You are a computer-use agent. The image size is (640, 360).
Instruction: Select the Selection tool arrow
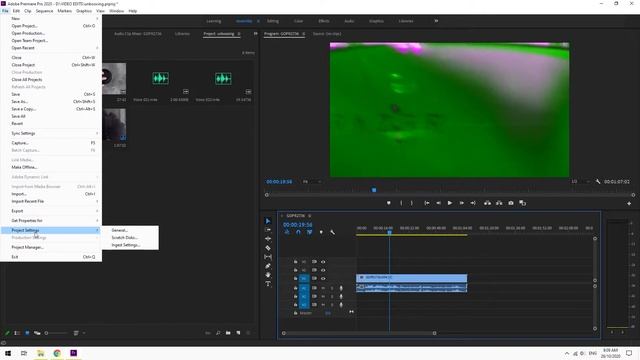268,221
